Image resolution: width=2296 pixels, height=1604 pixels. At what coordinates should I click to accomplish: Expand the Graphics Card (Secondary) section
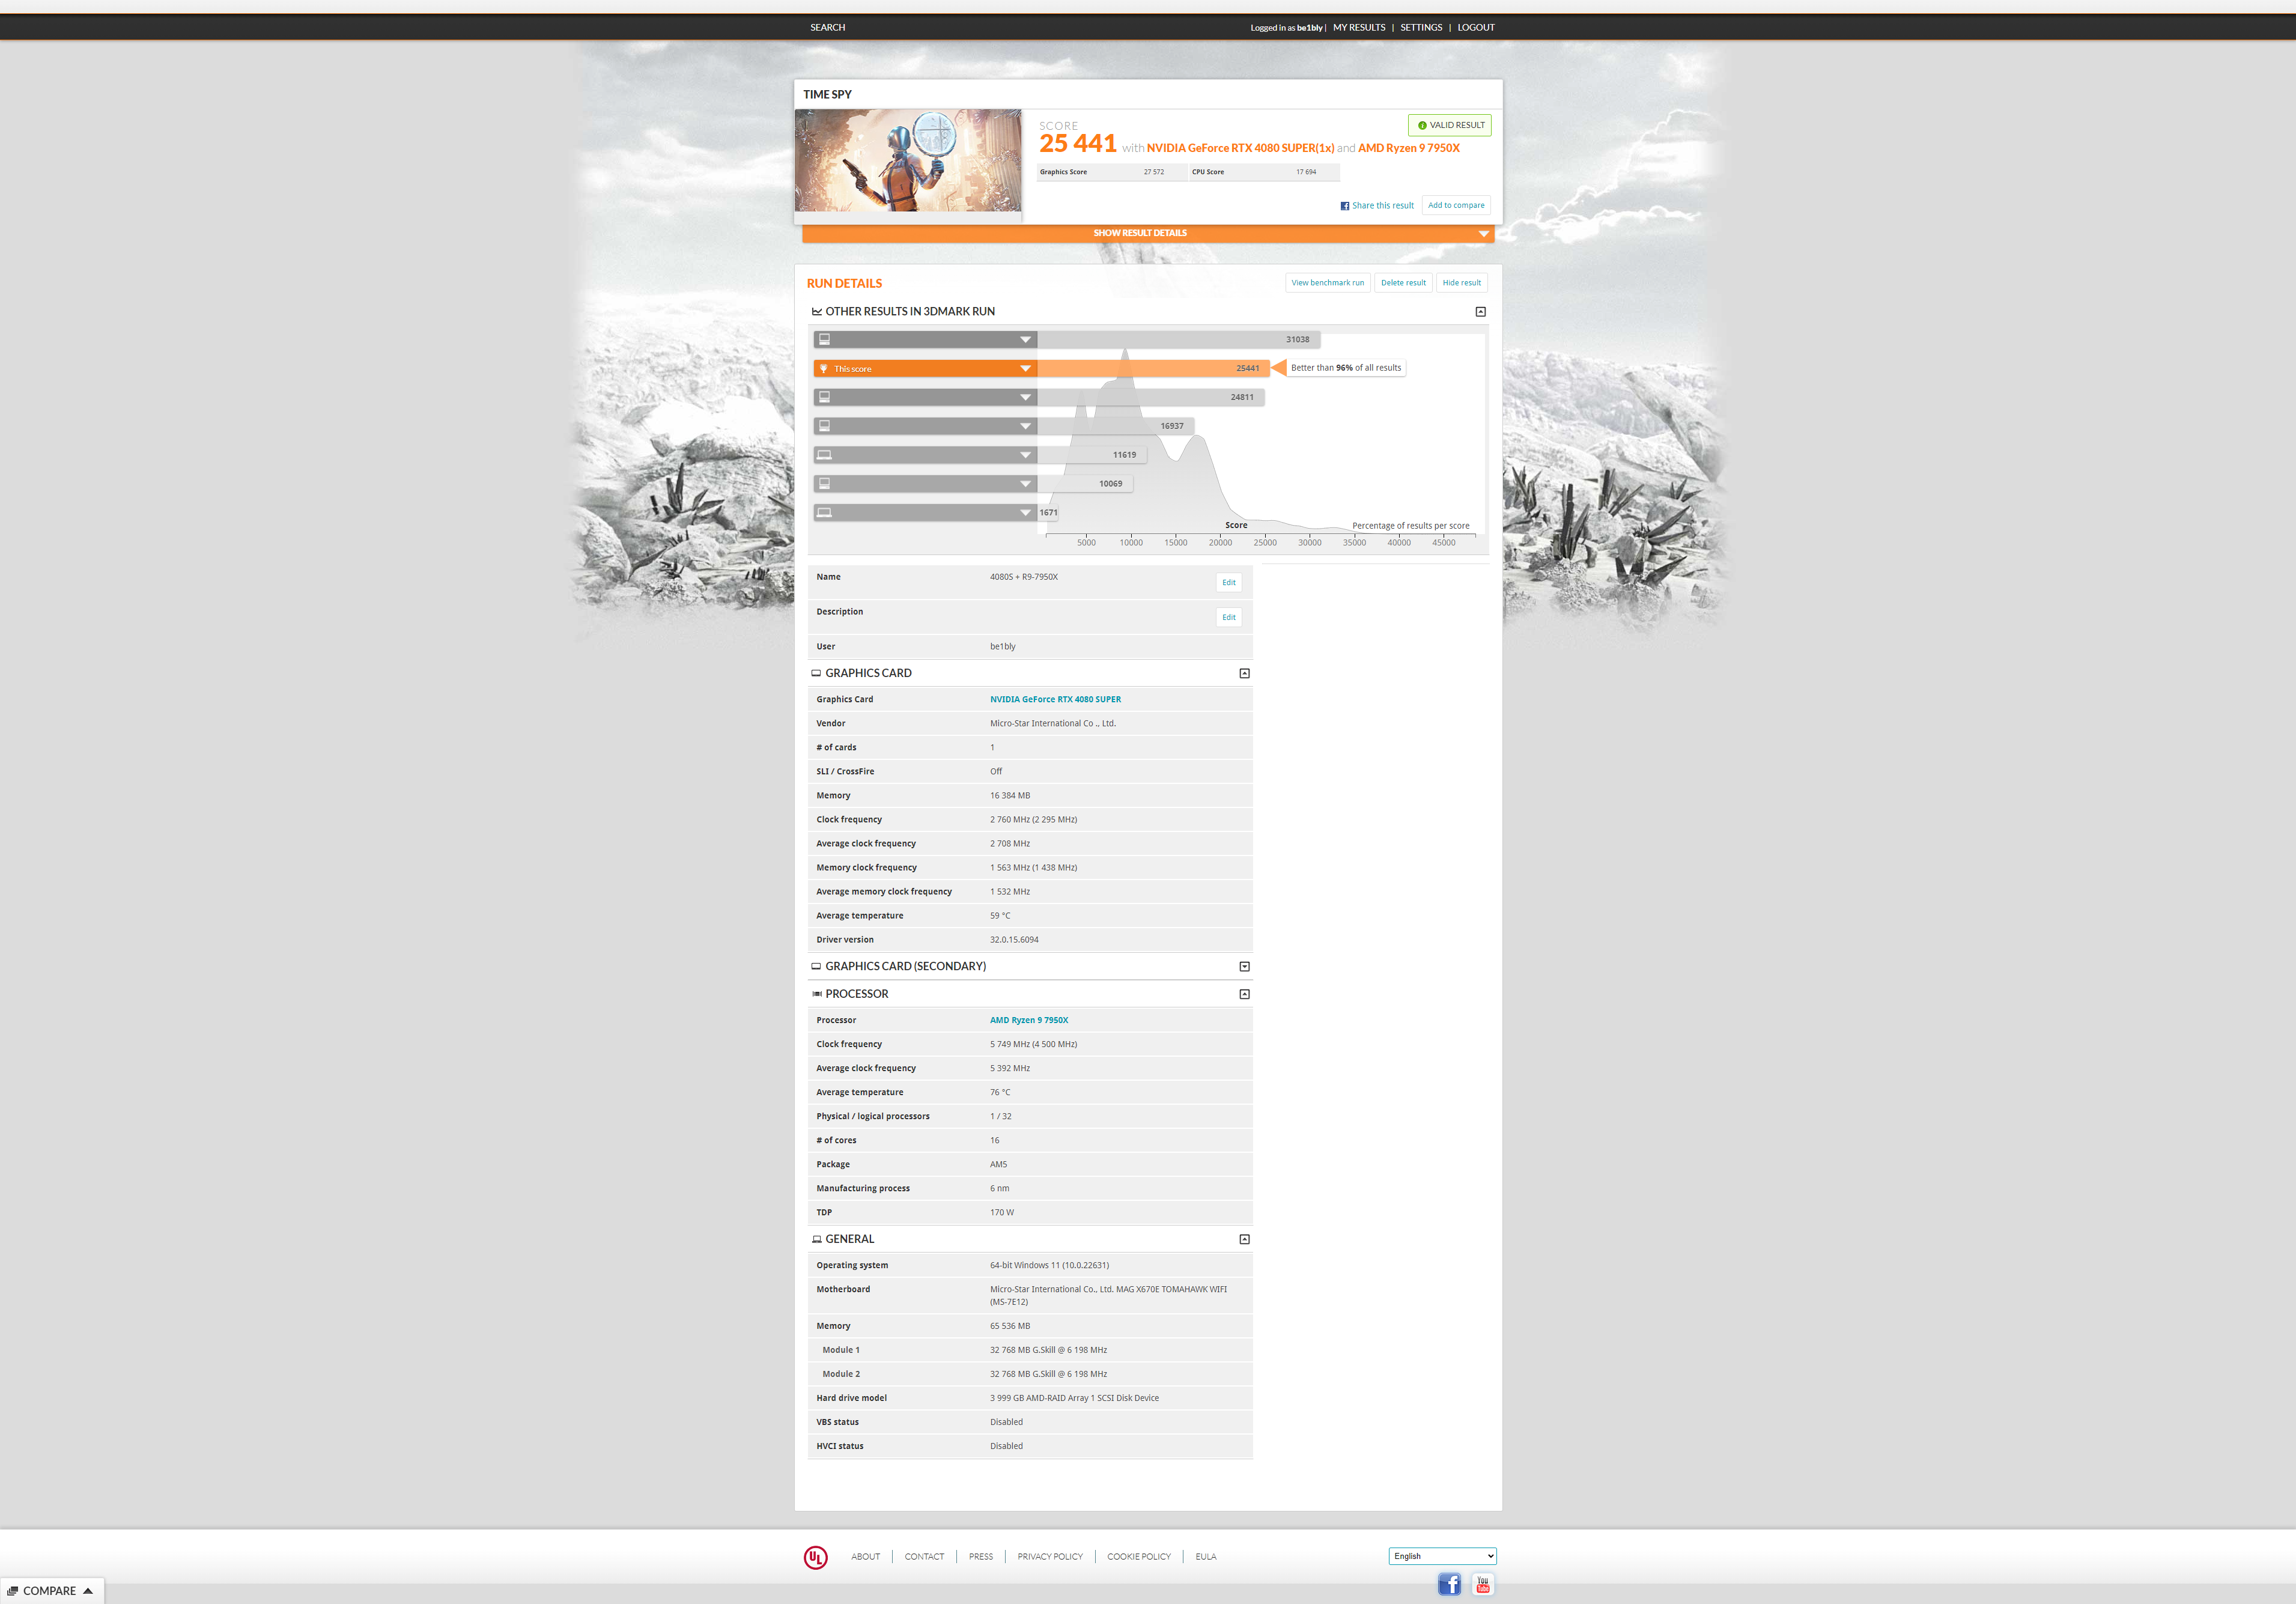pyautogui.click(x=1244, y=966)
